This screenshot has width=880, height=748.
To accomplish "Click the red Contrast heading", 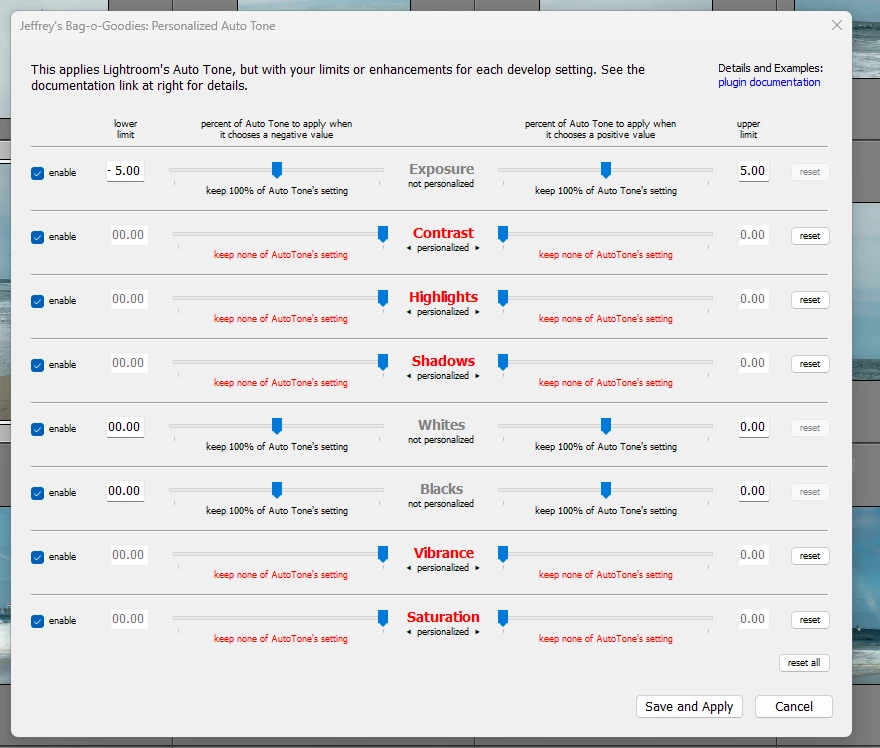I will click(x=443, y=233).
